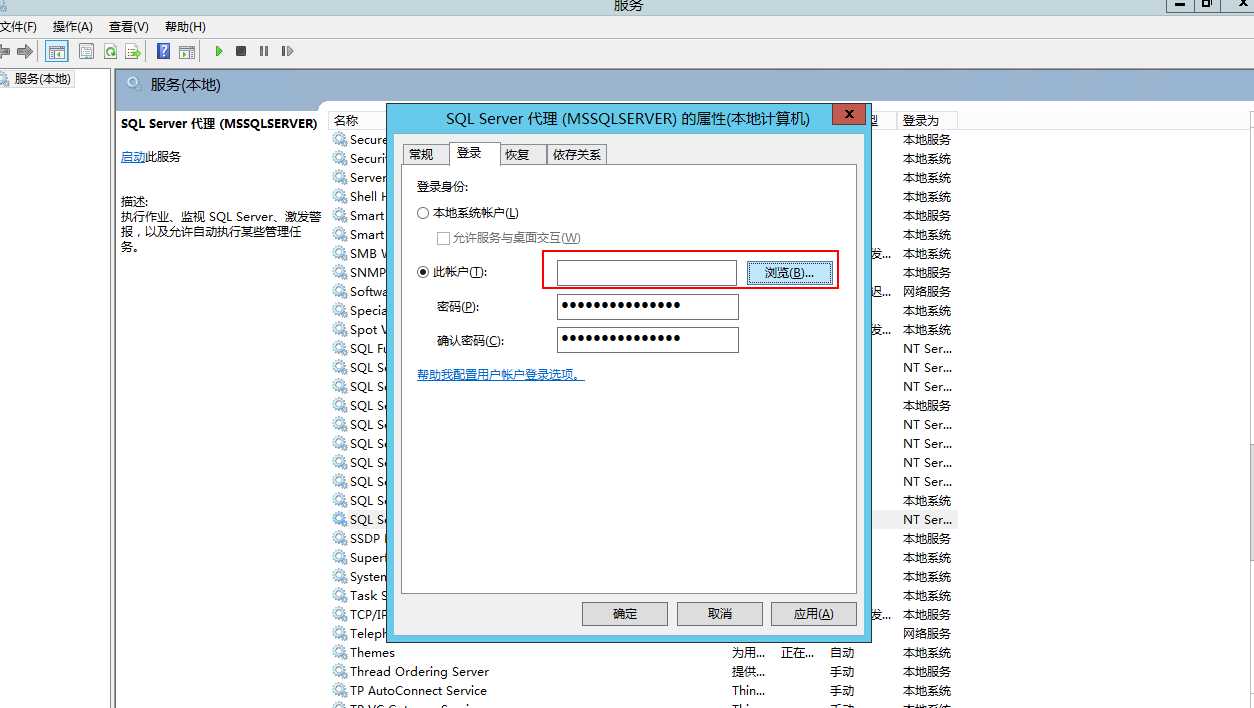Select the gear icon on the Shell H row
Viewport: 1254px width, 708px height.
340,197
